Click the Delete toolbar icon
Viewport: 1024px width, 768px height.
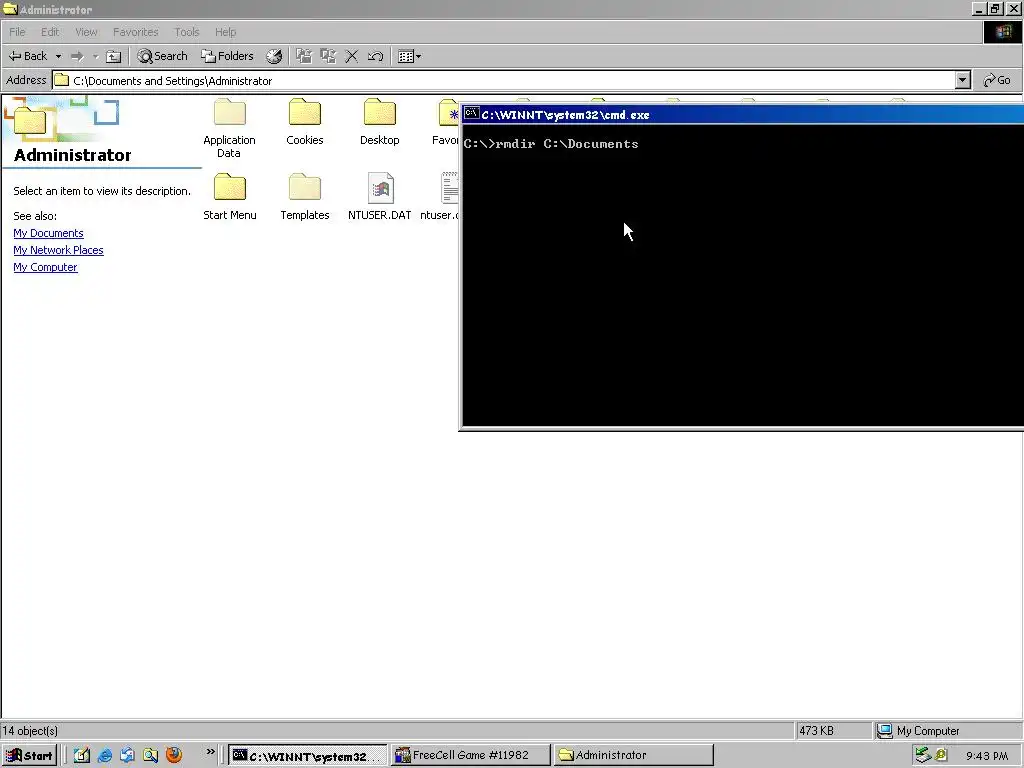coord(351,56)
